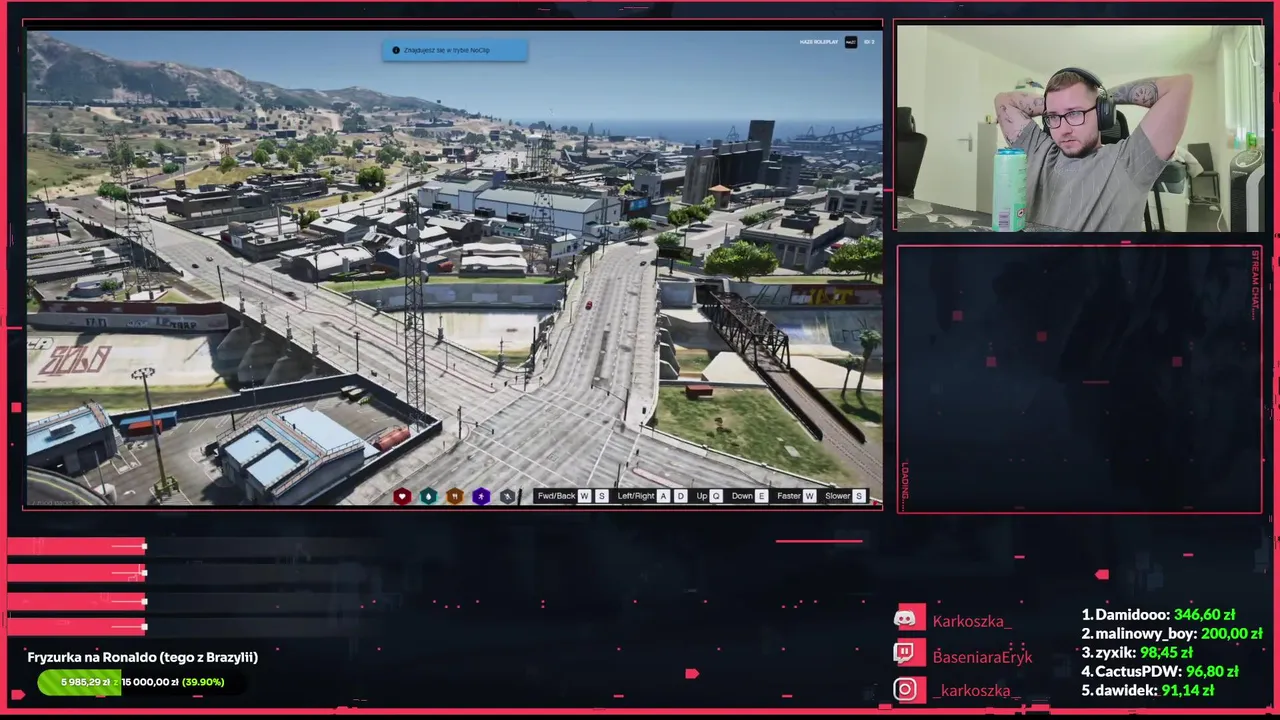
Task: Click the A key hint for Left/Right
Action: [x=663, y=496]
